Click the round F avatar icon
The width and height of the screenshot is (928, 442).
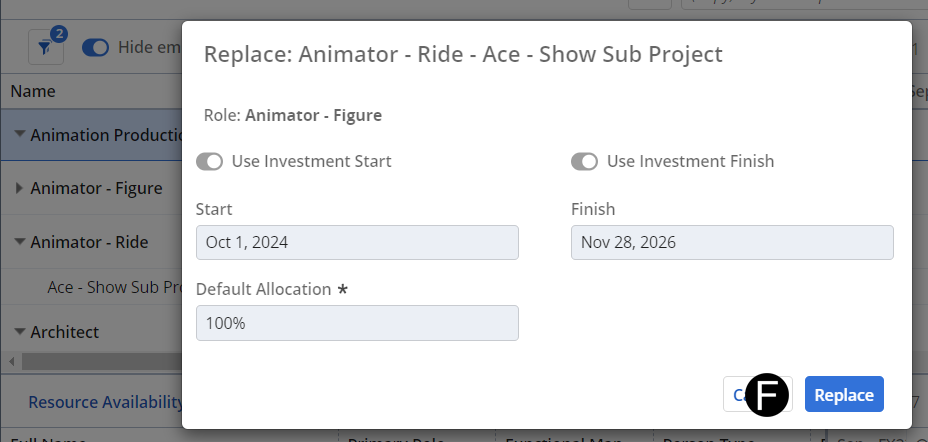coord(768,395)
